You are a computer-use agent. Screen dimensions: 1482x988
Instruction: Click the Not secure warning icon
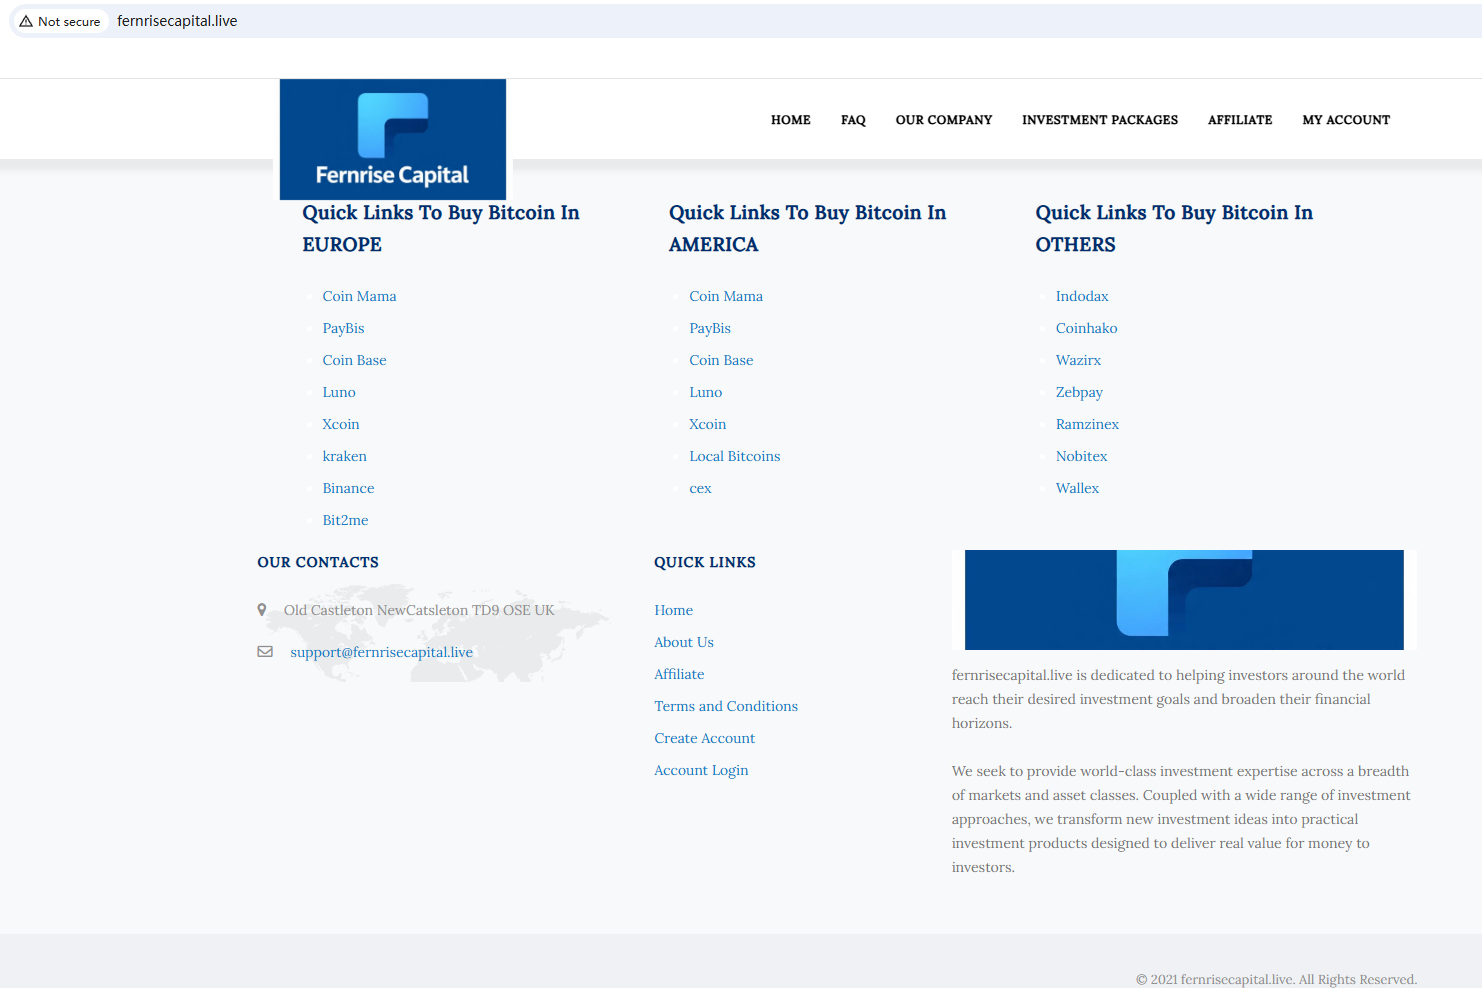(x=26, y=21)
